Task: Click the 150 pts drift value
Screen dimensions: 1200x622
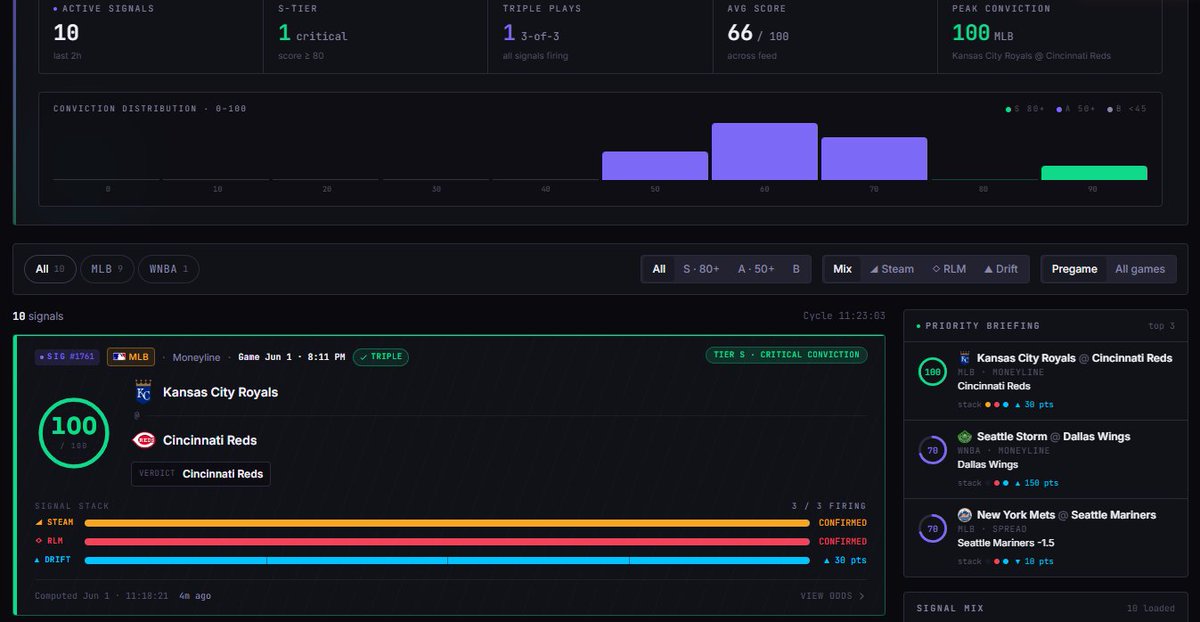Action: pos(1037,483)
